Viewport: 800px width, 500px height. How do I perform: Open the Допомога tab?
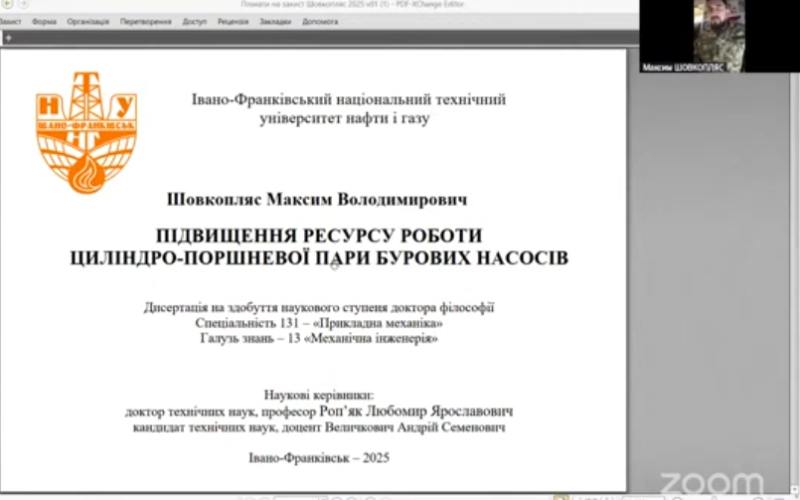coord(320,21)
